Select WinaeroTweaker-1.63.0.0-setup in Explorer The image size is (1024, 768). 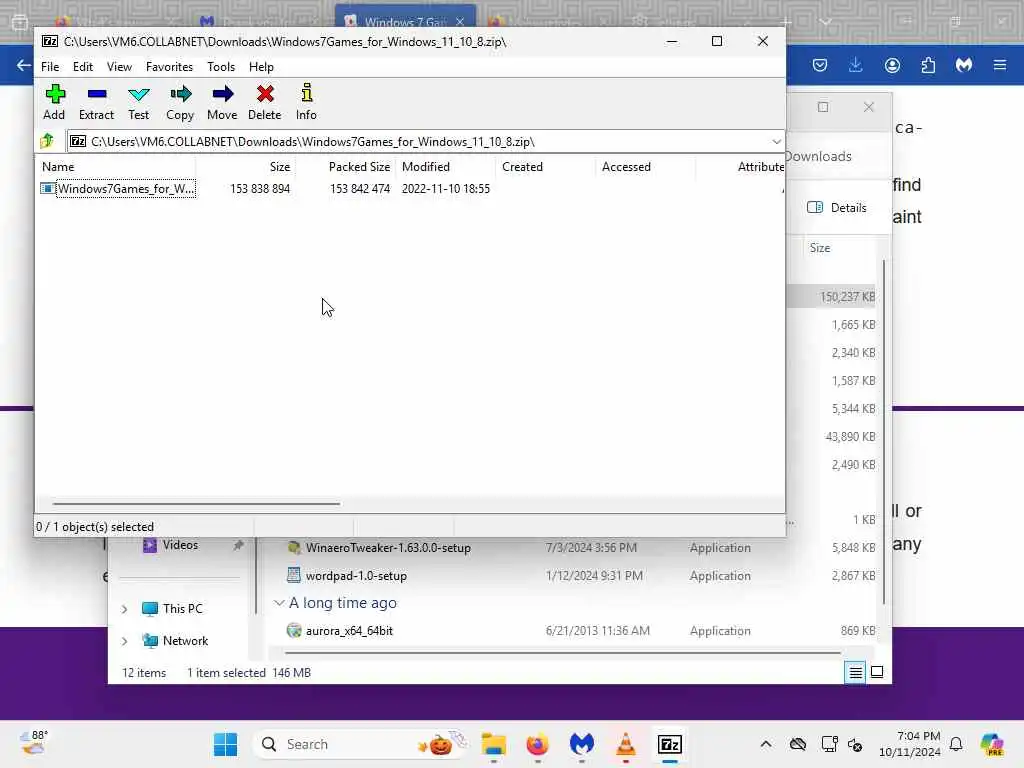(388, 548)
